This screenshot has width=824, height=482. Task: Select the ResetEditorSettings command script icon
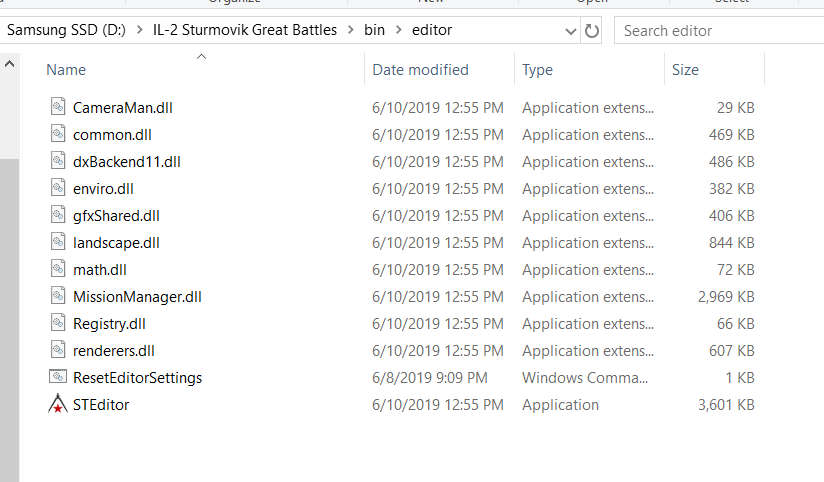tap(58, 377)
